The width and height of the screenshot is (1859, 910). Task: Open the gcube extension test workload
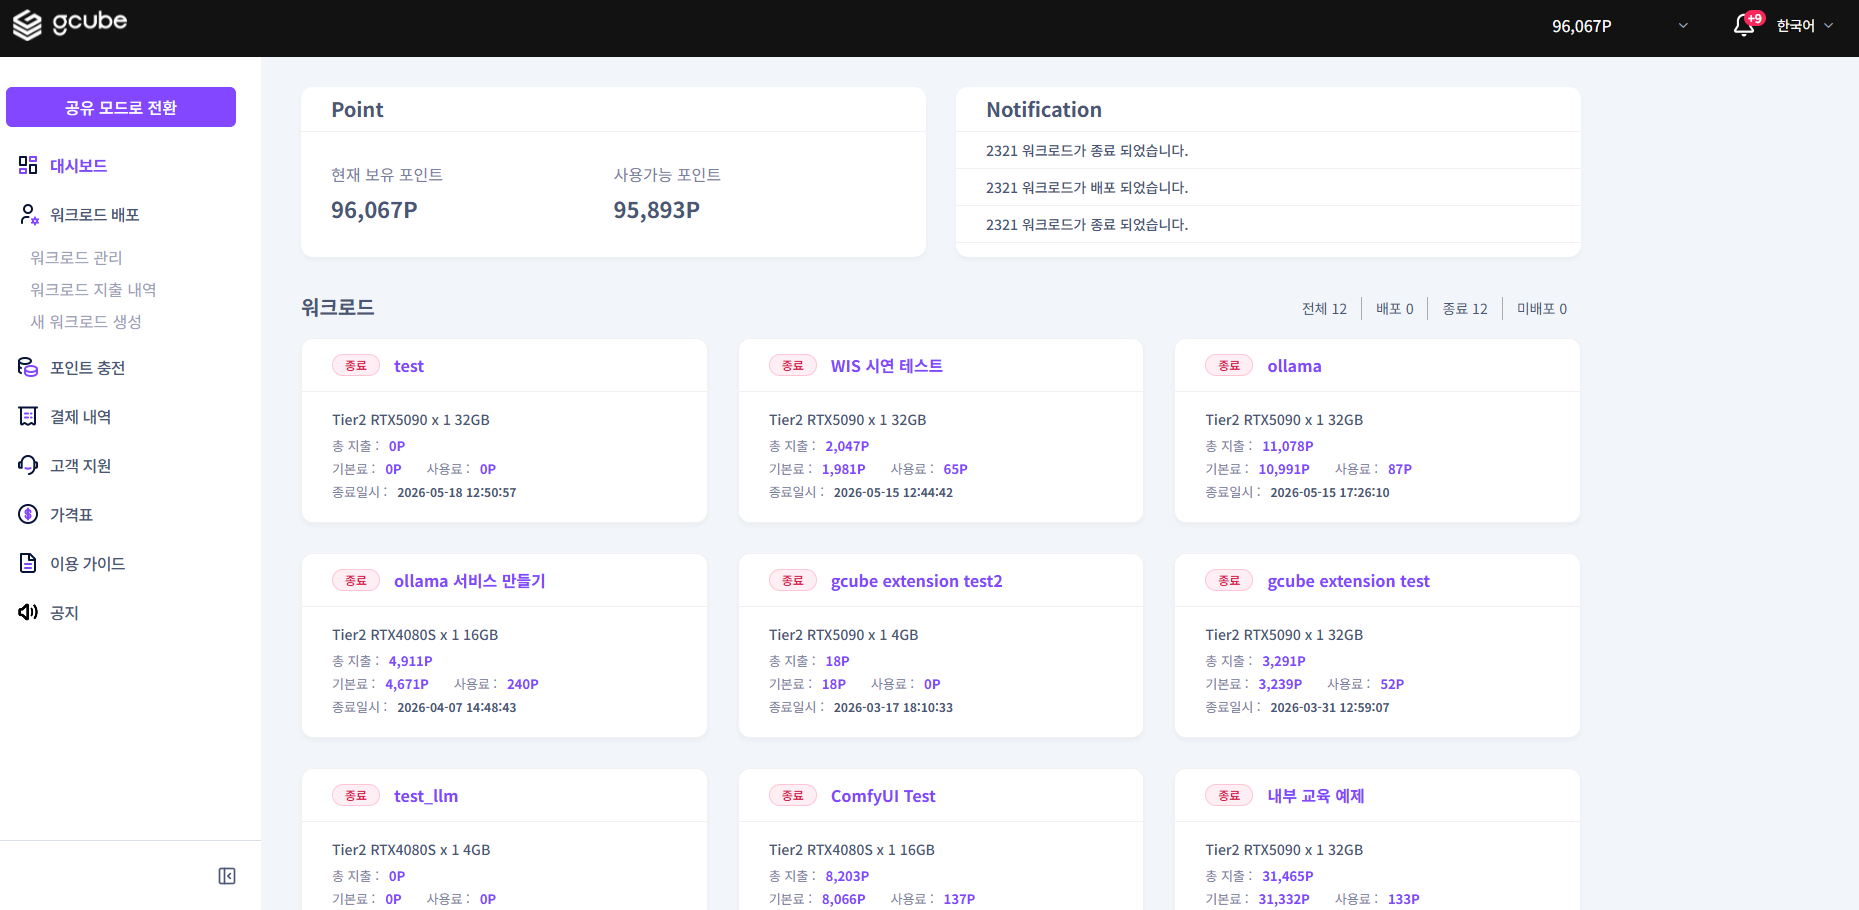tap(1348, 581)
